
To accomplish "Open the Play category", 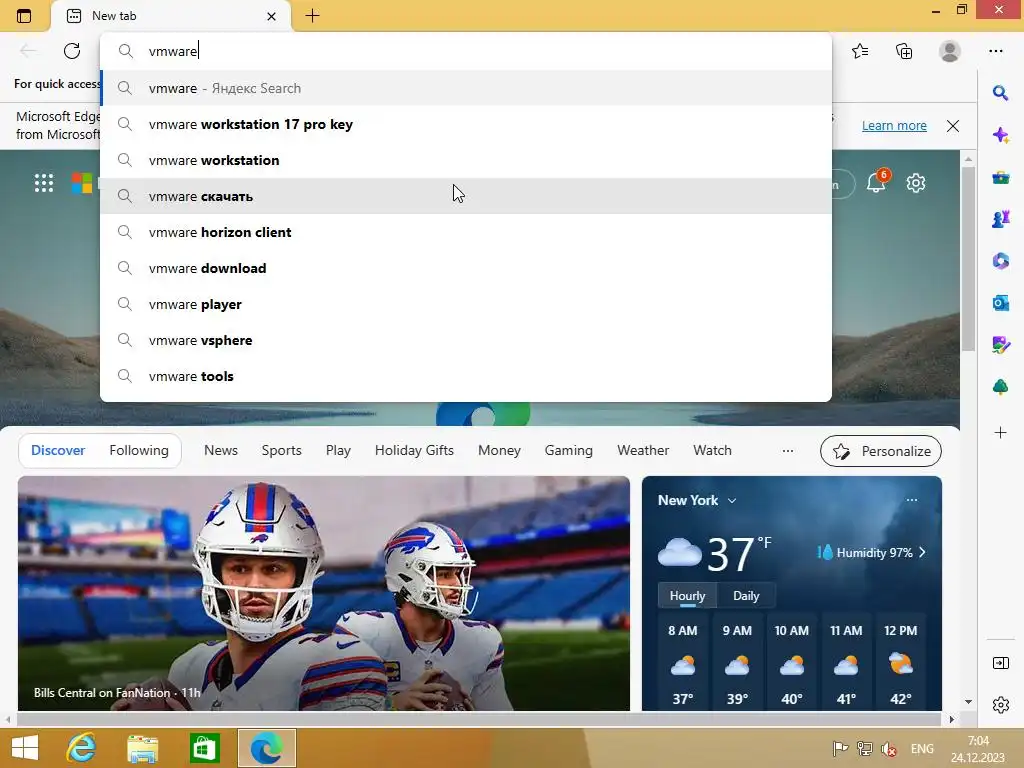I will pyautogui.click(x=338, y=451).
